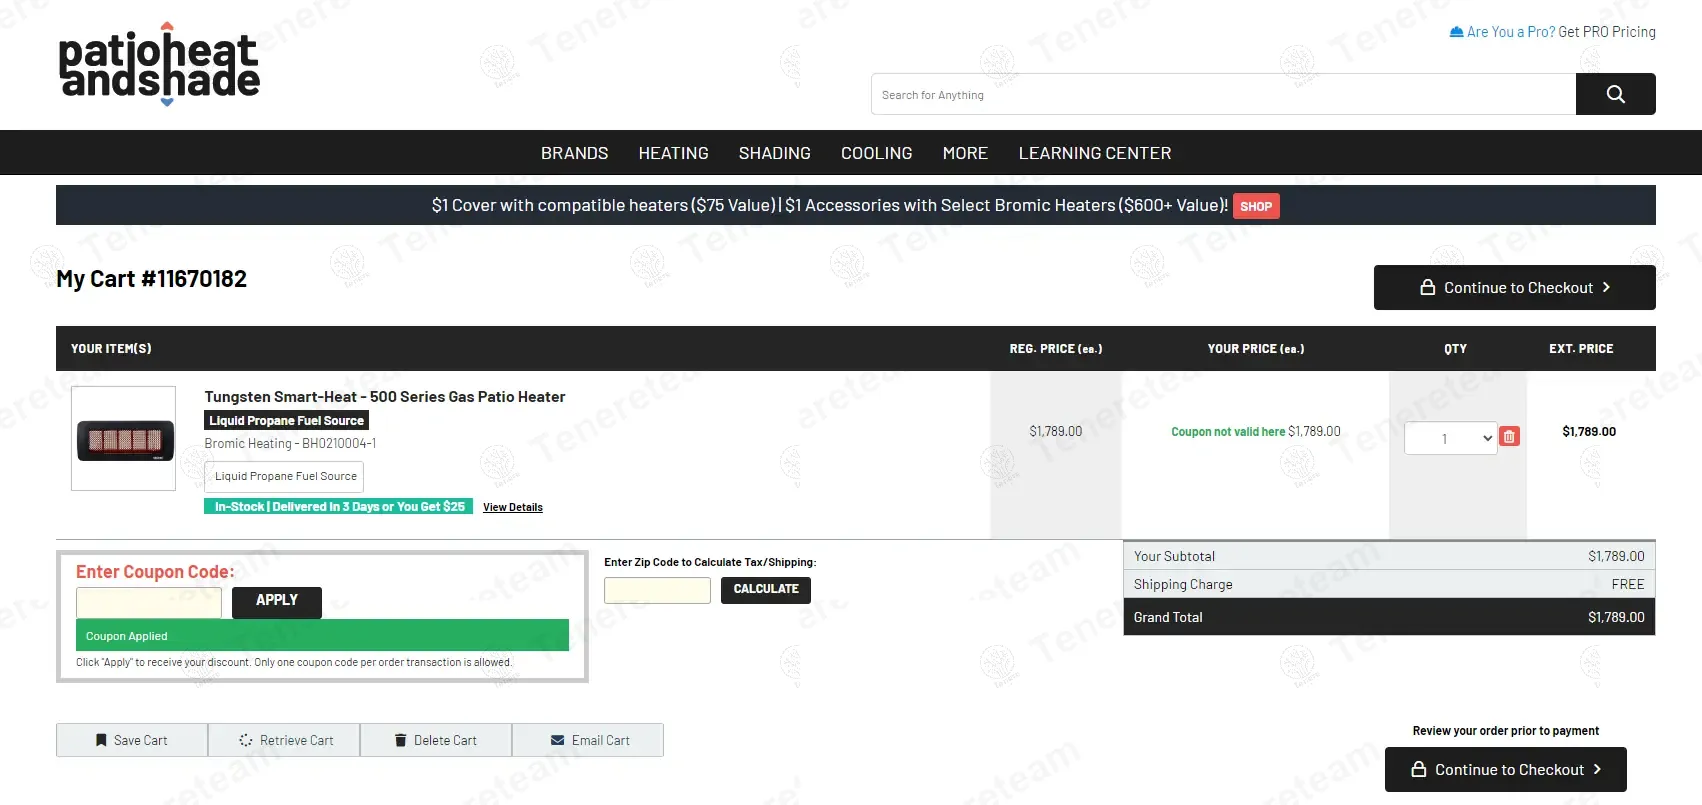Click the Patio Heat and Shade logo
This screenshot has width=1702, height=805.
[x=160, y=66]
